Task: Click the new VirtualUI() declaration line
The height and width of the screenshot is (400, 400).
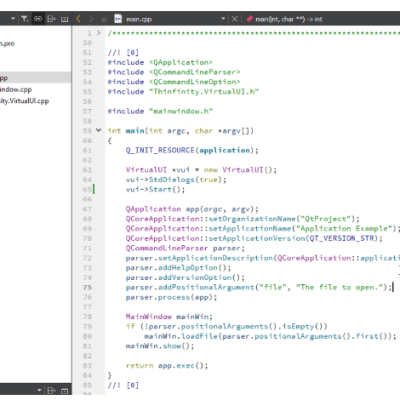Action: (x=201, y=170)
